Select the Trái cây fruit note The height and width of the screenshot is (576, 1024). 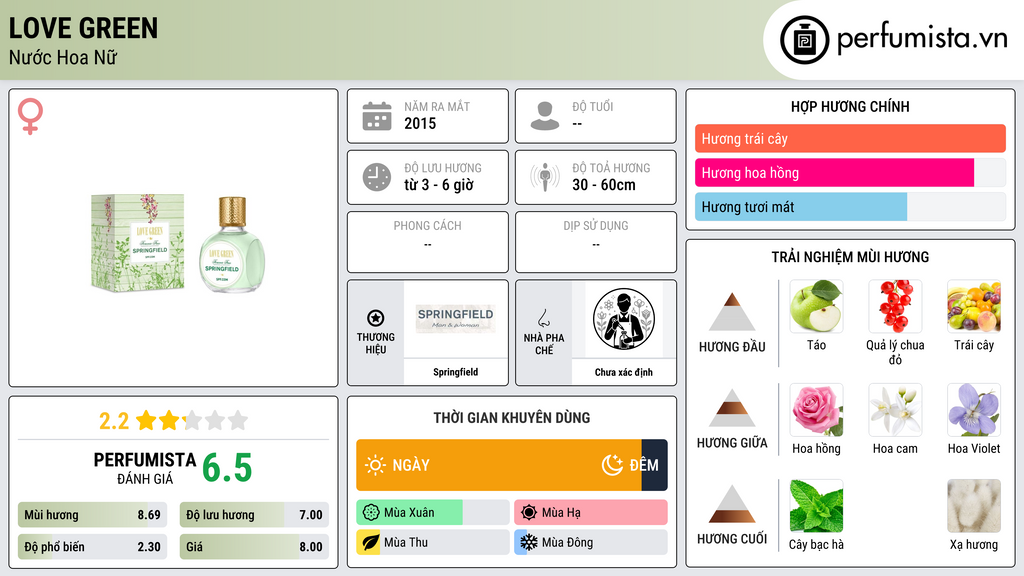[974, 306]
